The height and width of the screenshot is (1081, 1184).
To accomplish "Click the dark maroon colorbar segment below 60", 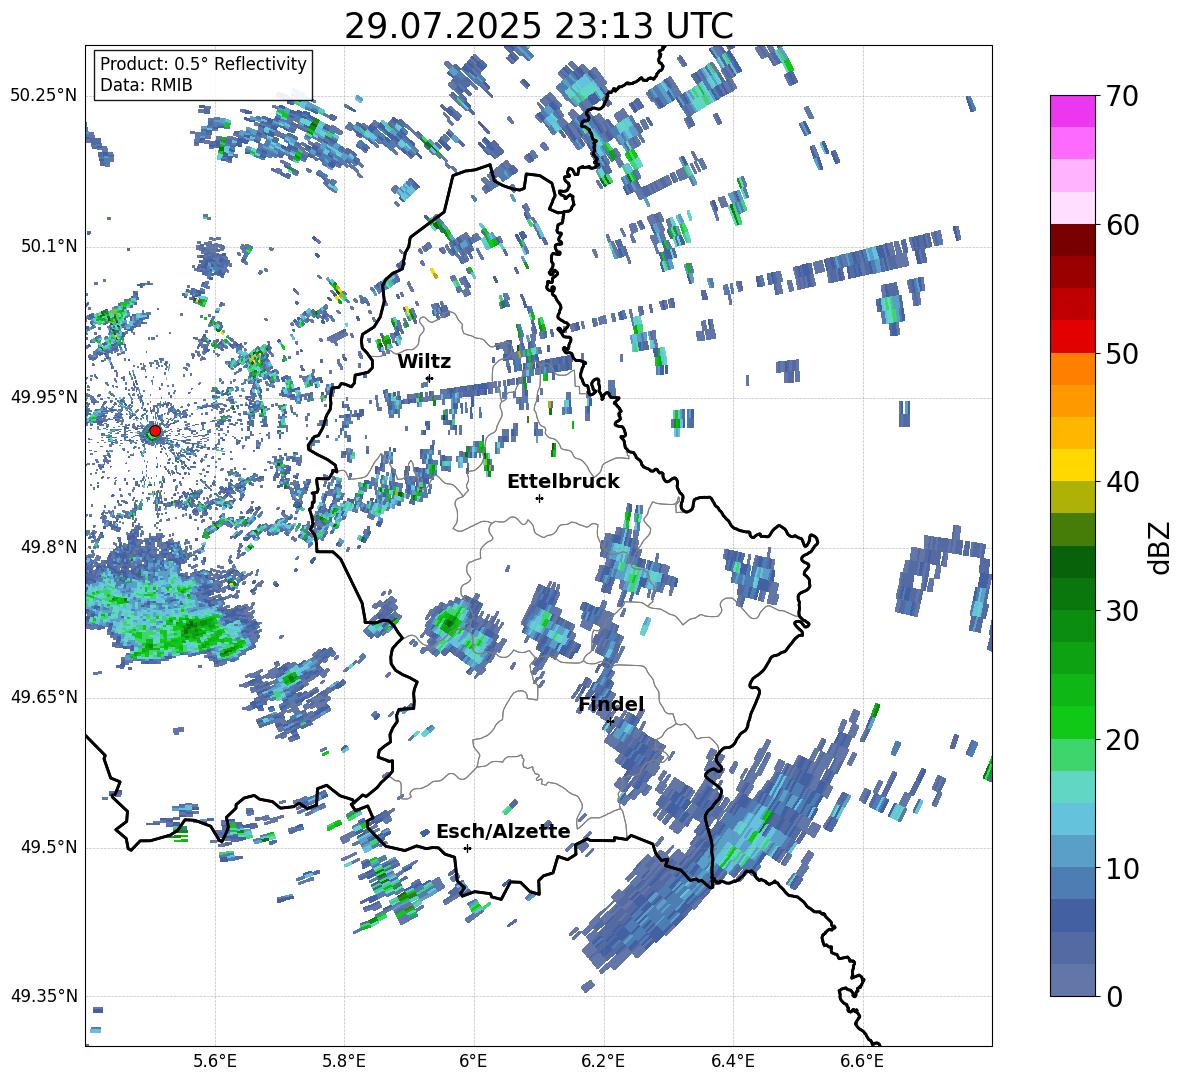I will (x=1073, y=240).
